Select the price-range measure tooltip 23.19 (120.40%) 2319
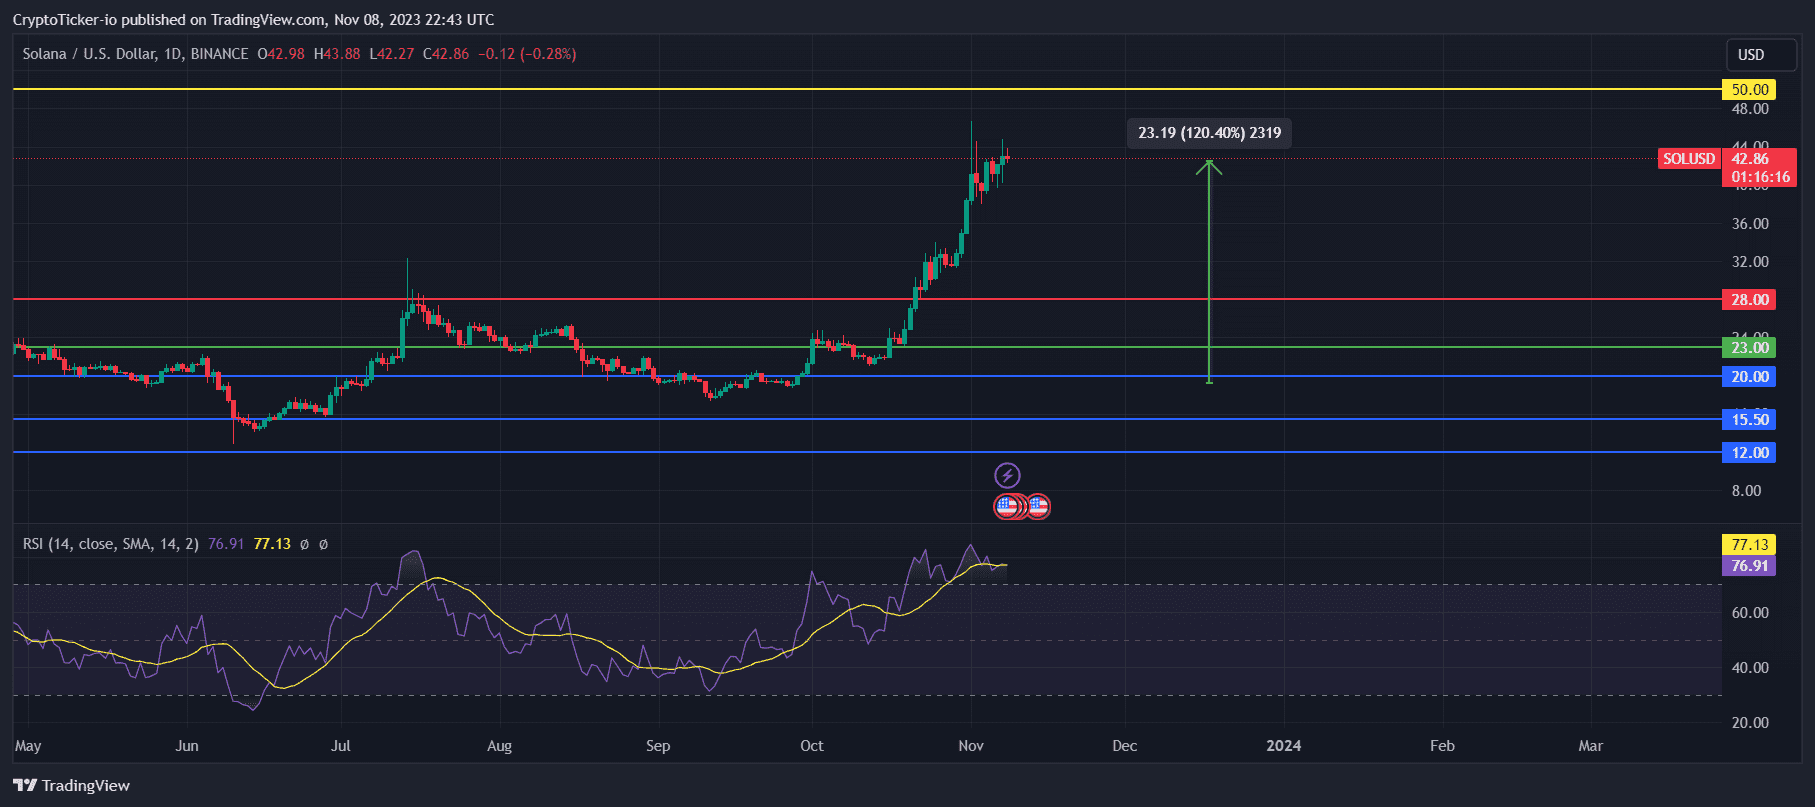 (x=1209, y=133)
